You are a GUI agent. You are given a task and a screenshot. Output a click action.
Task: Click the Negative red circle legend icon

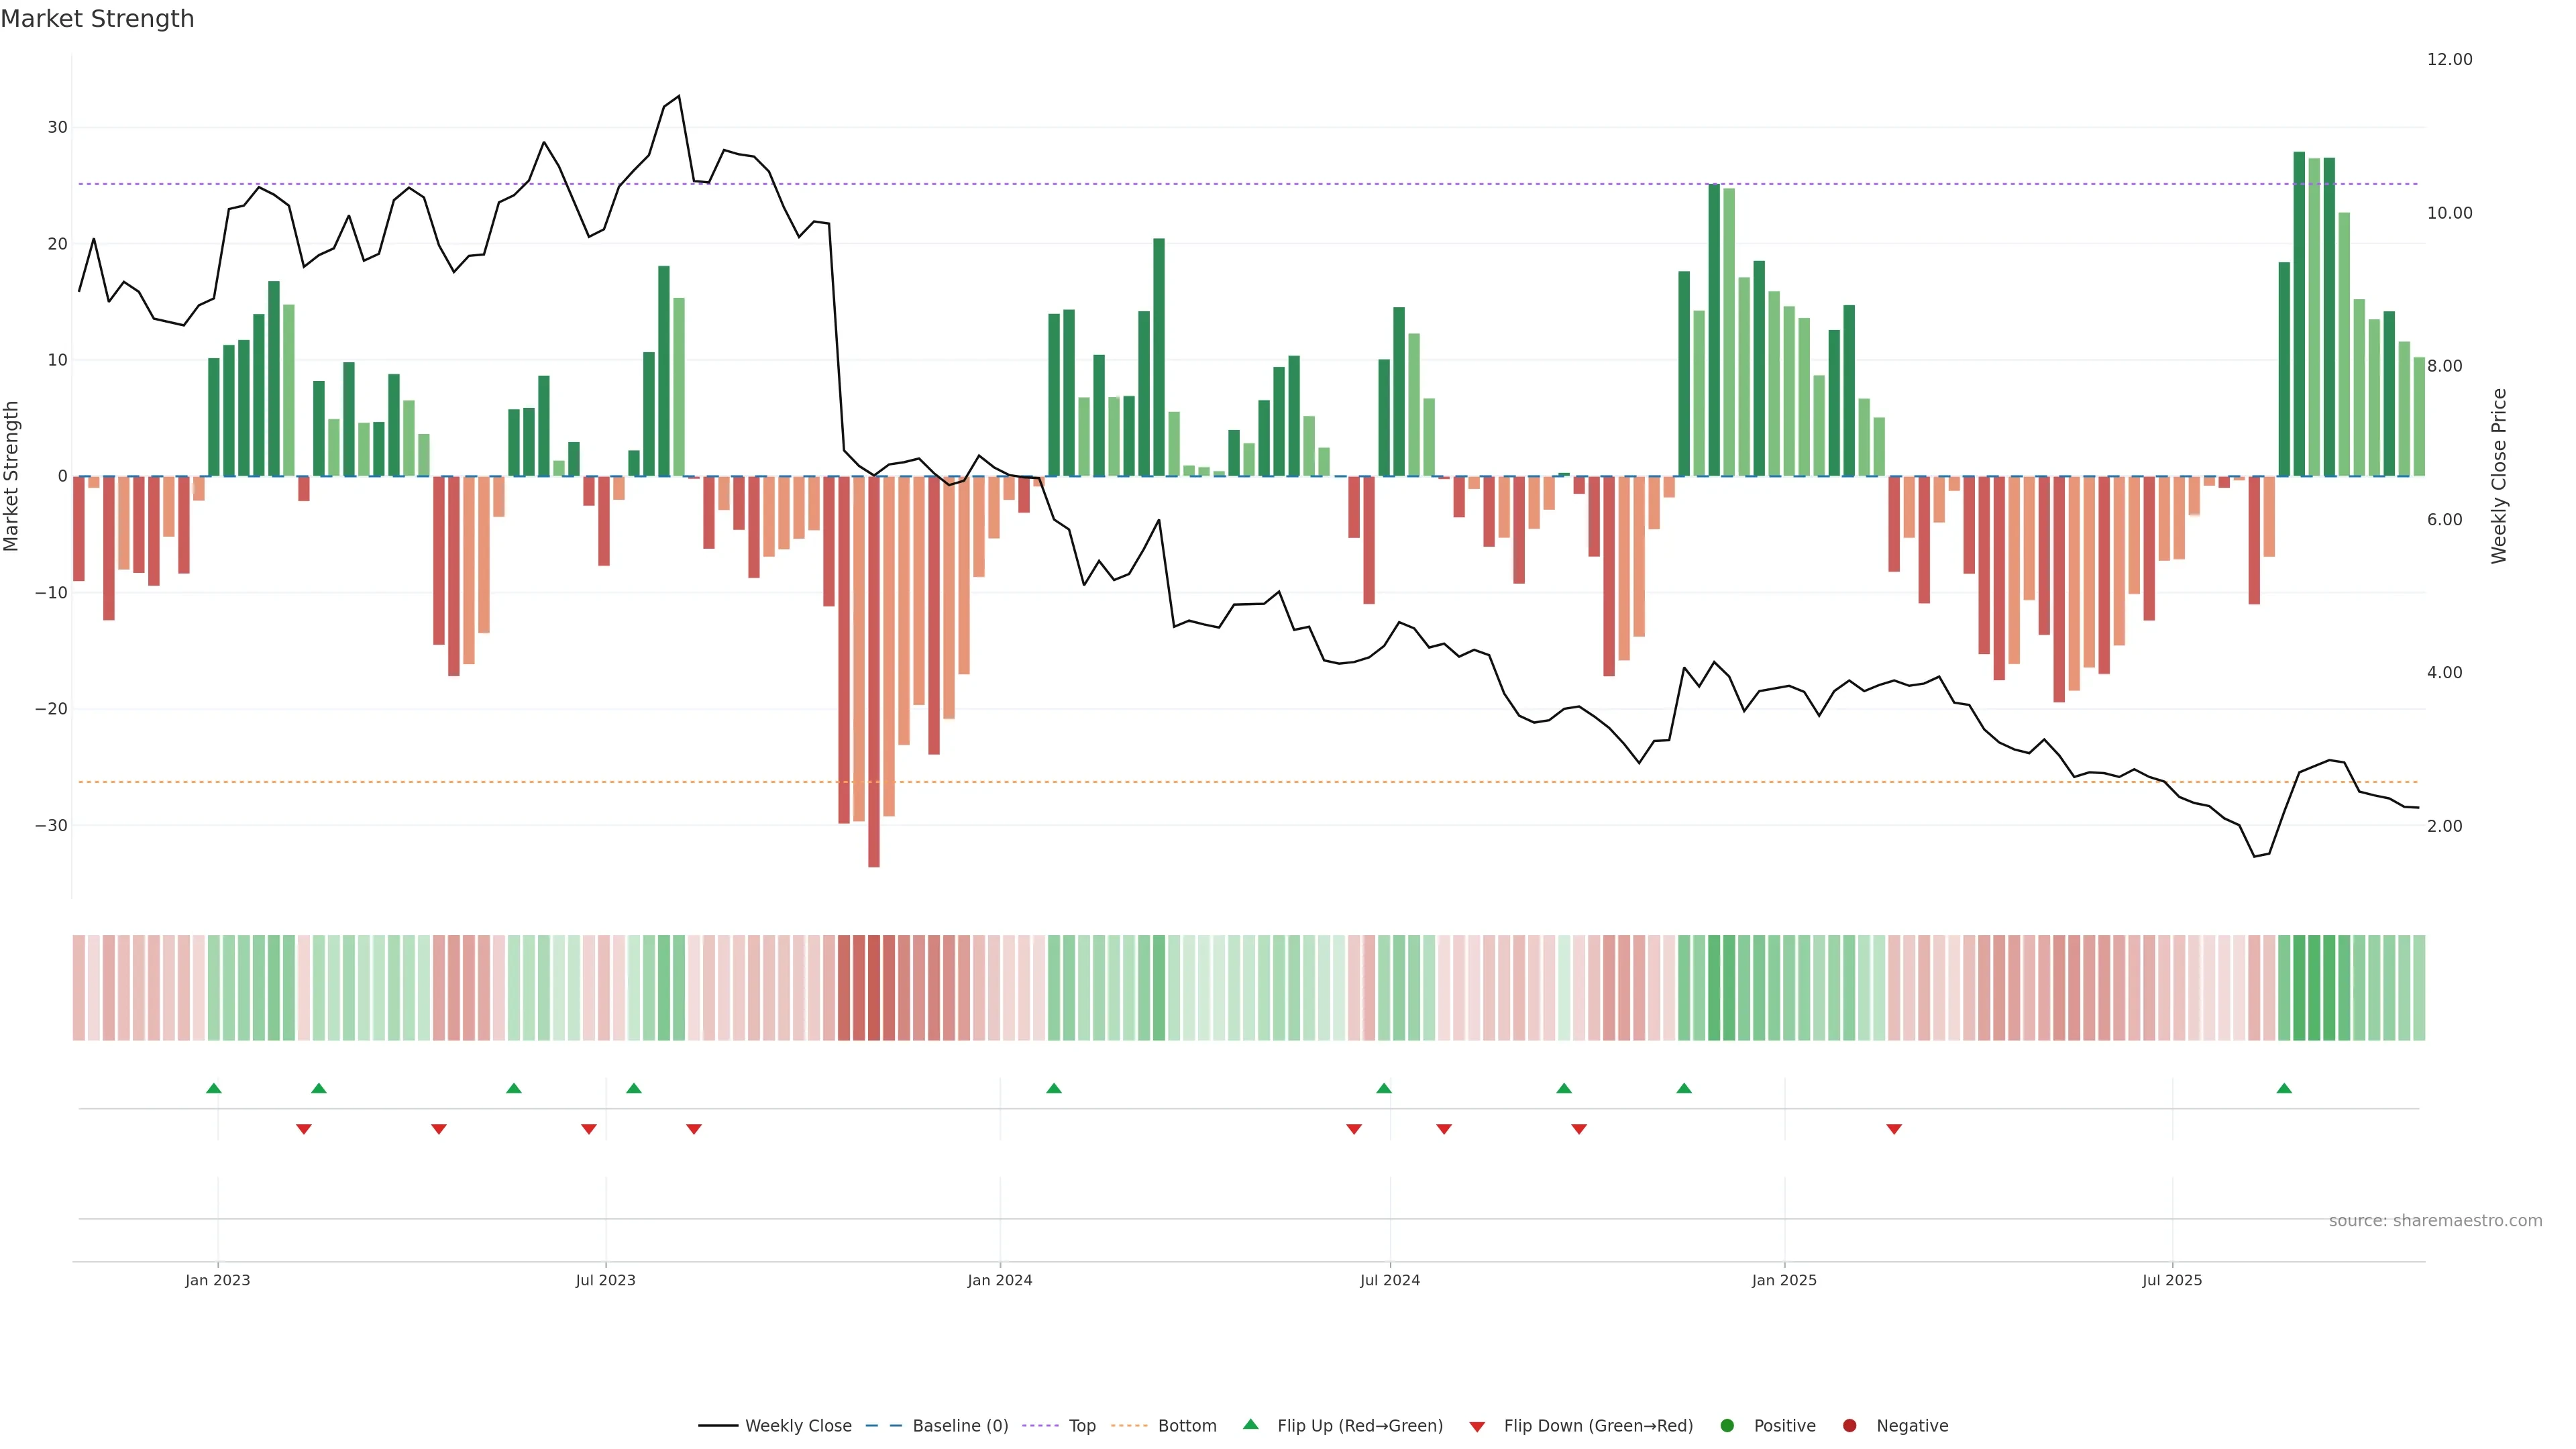pyautogui.click(x=1849, y=1425)
